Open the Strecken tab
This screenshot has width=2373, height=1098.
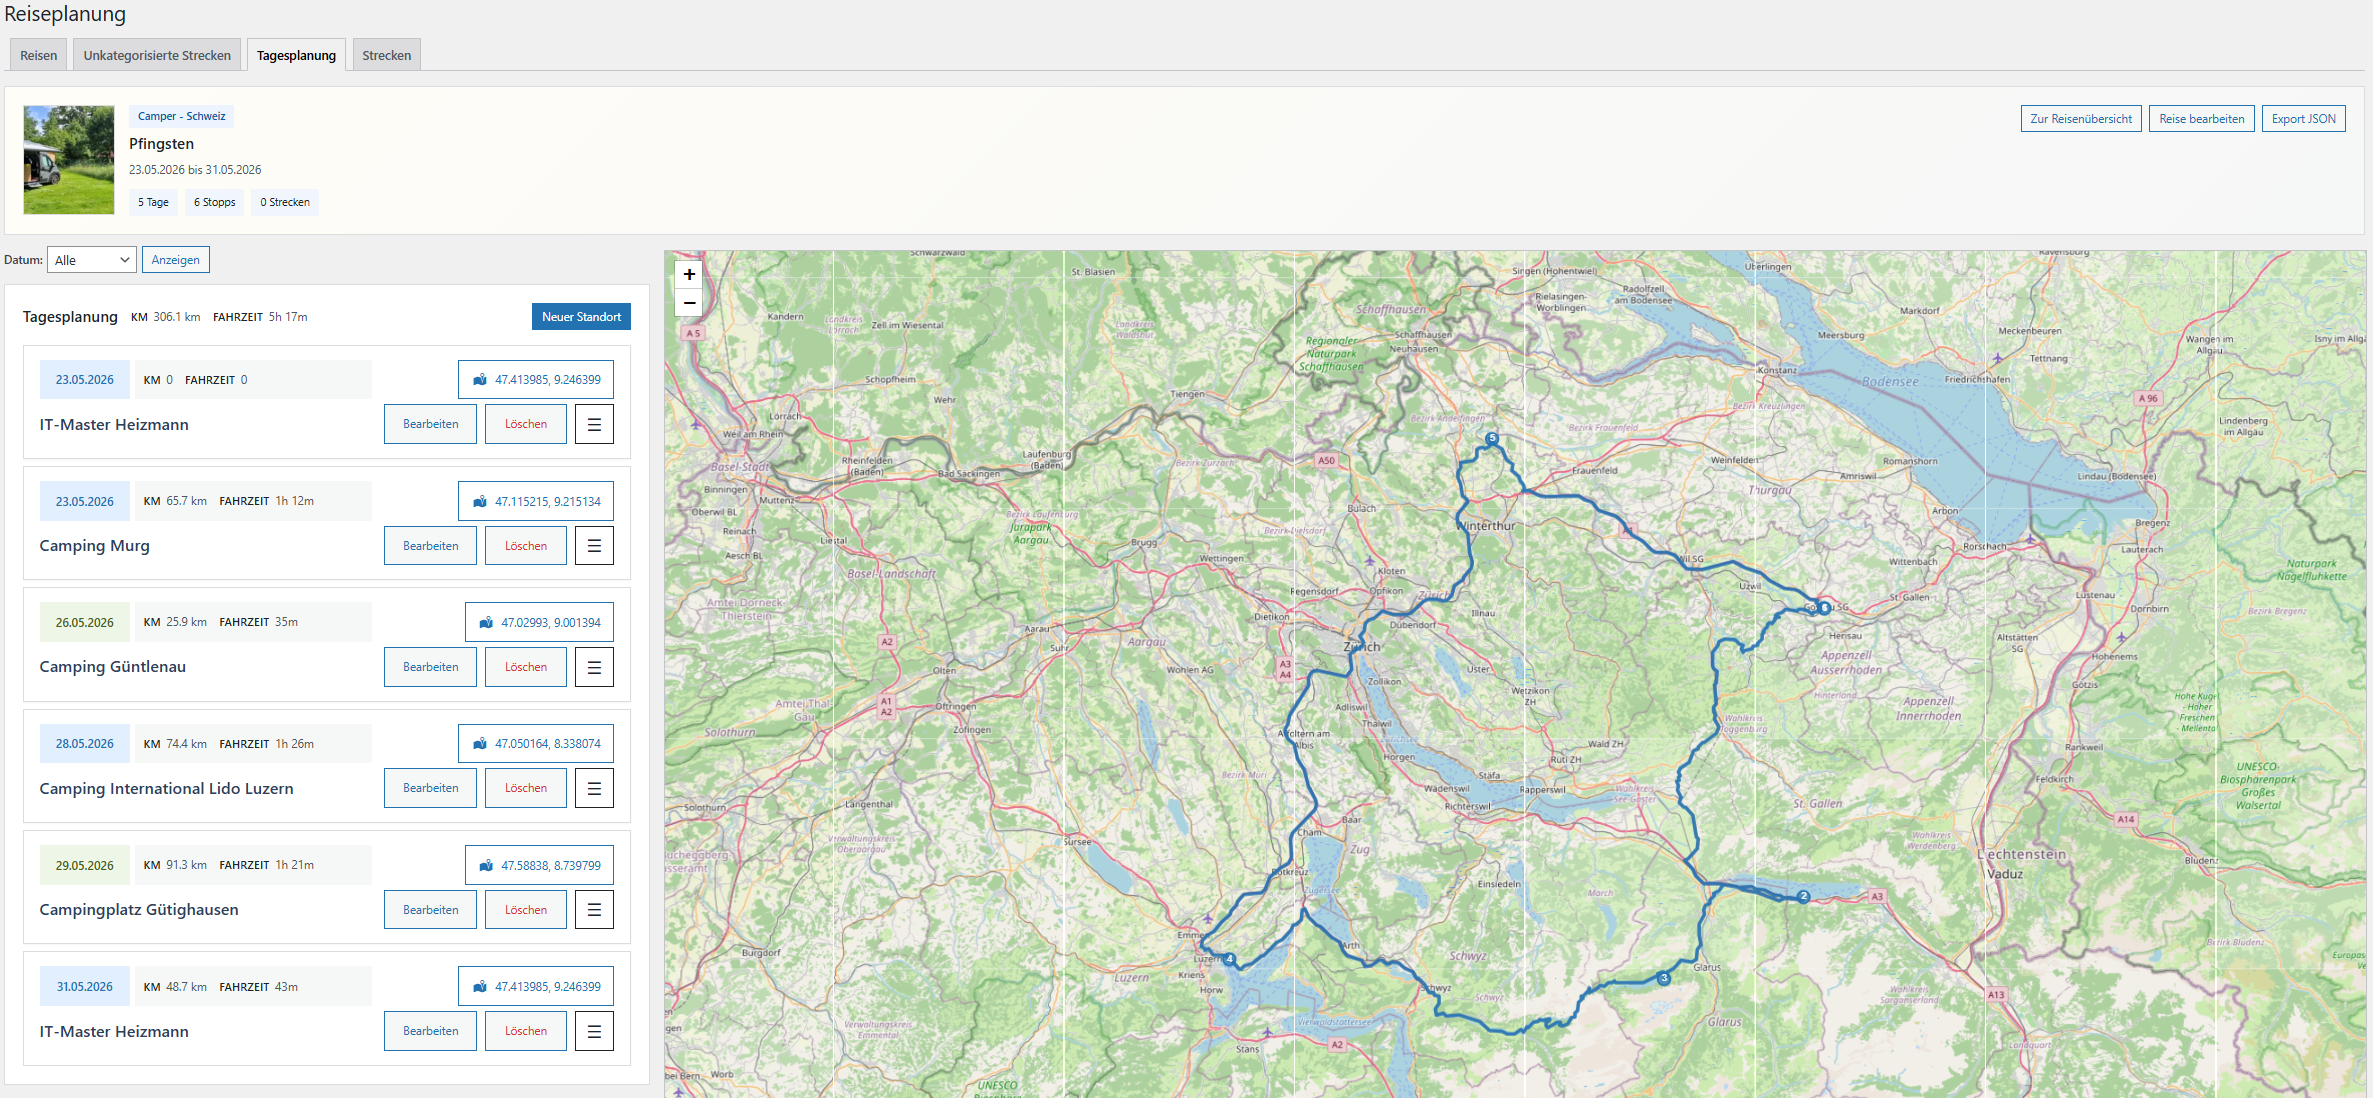[386, 55]
